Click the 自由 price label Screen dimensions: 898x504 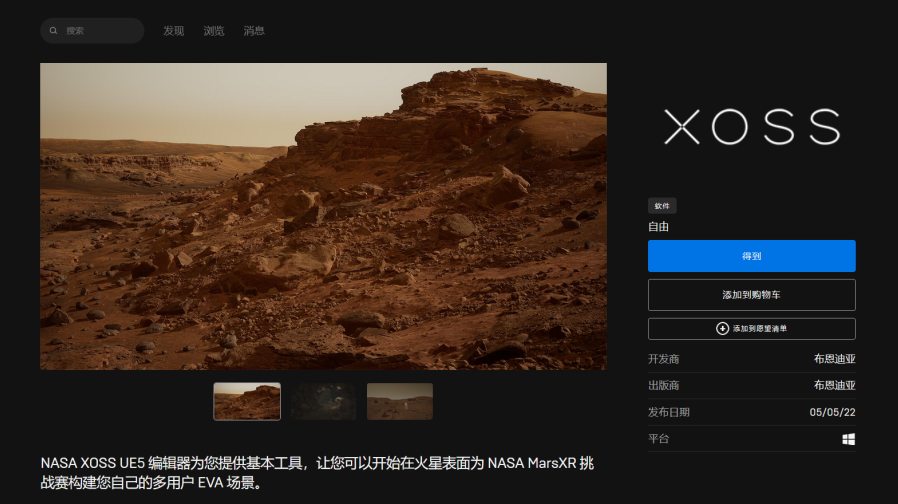658,227
